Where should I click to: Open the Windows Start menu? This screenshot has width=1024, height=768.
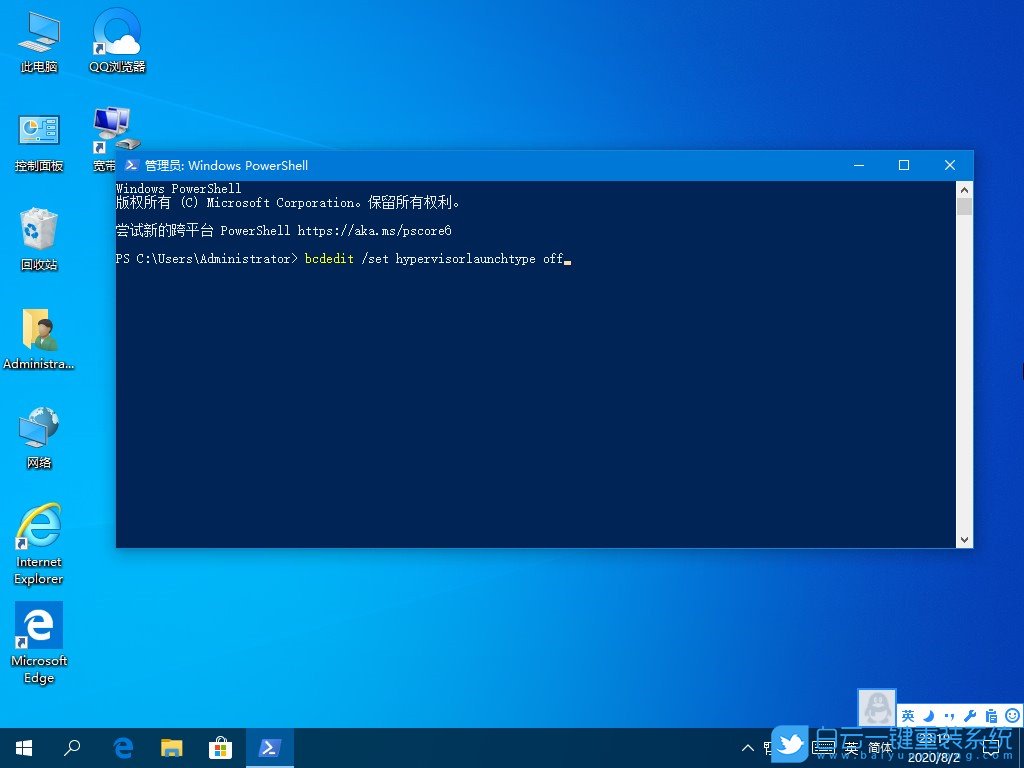click(23, 747)
